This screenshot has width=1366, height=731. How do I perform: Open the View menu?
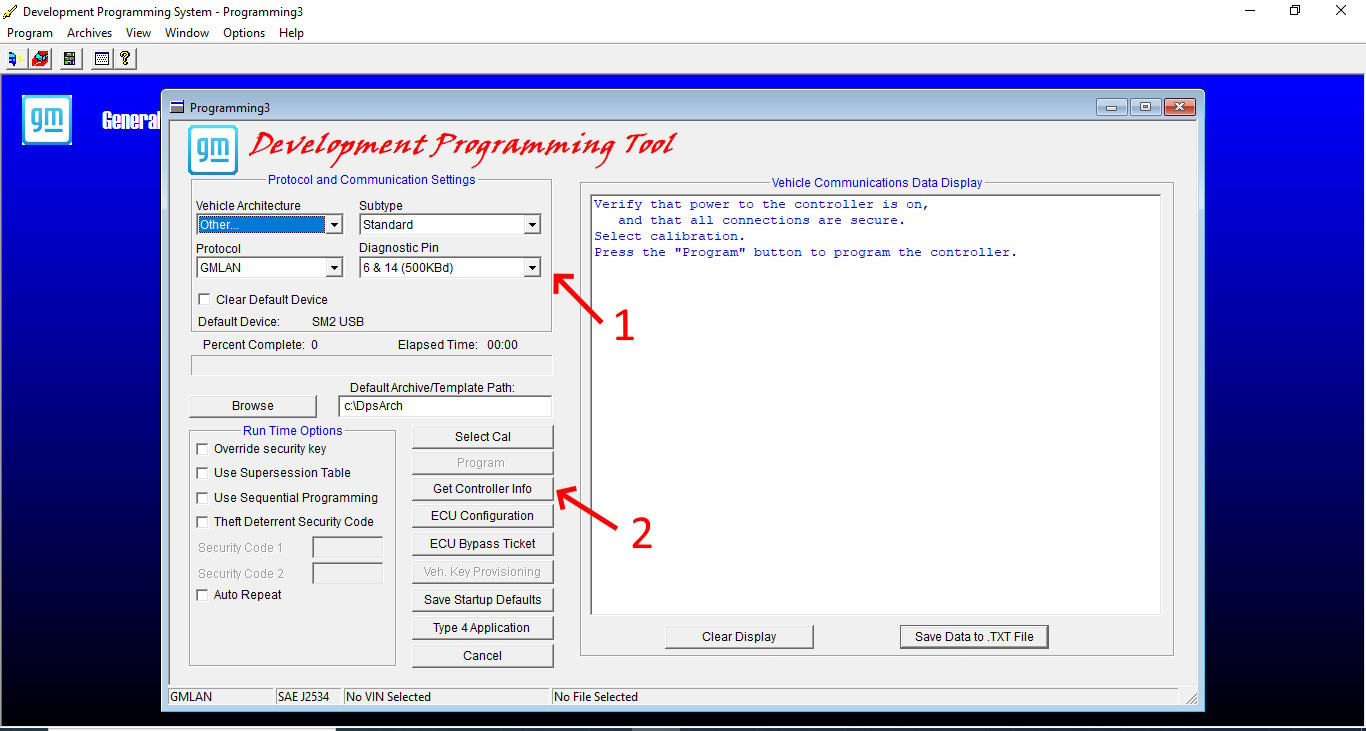pyautogui.click(x=139, y=33)
